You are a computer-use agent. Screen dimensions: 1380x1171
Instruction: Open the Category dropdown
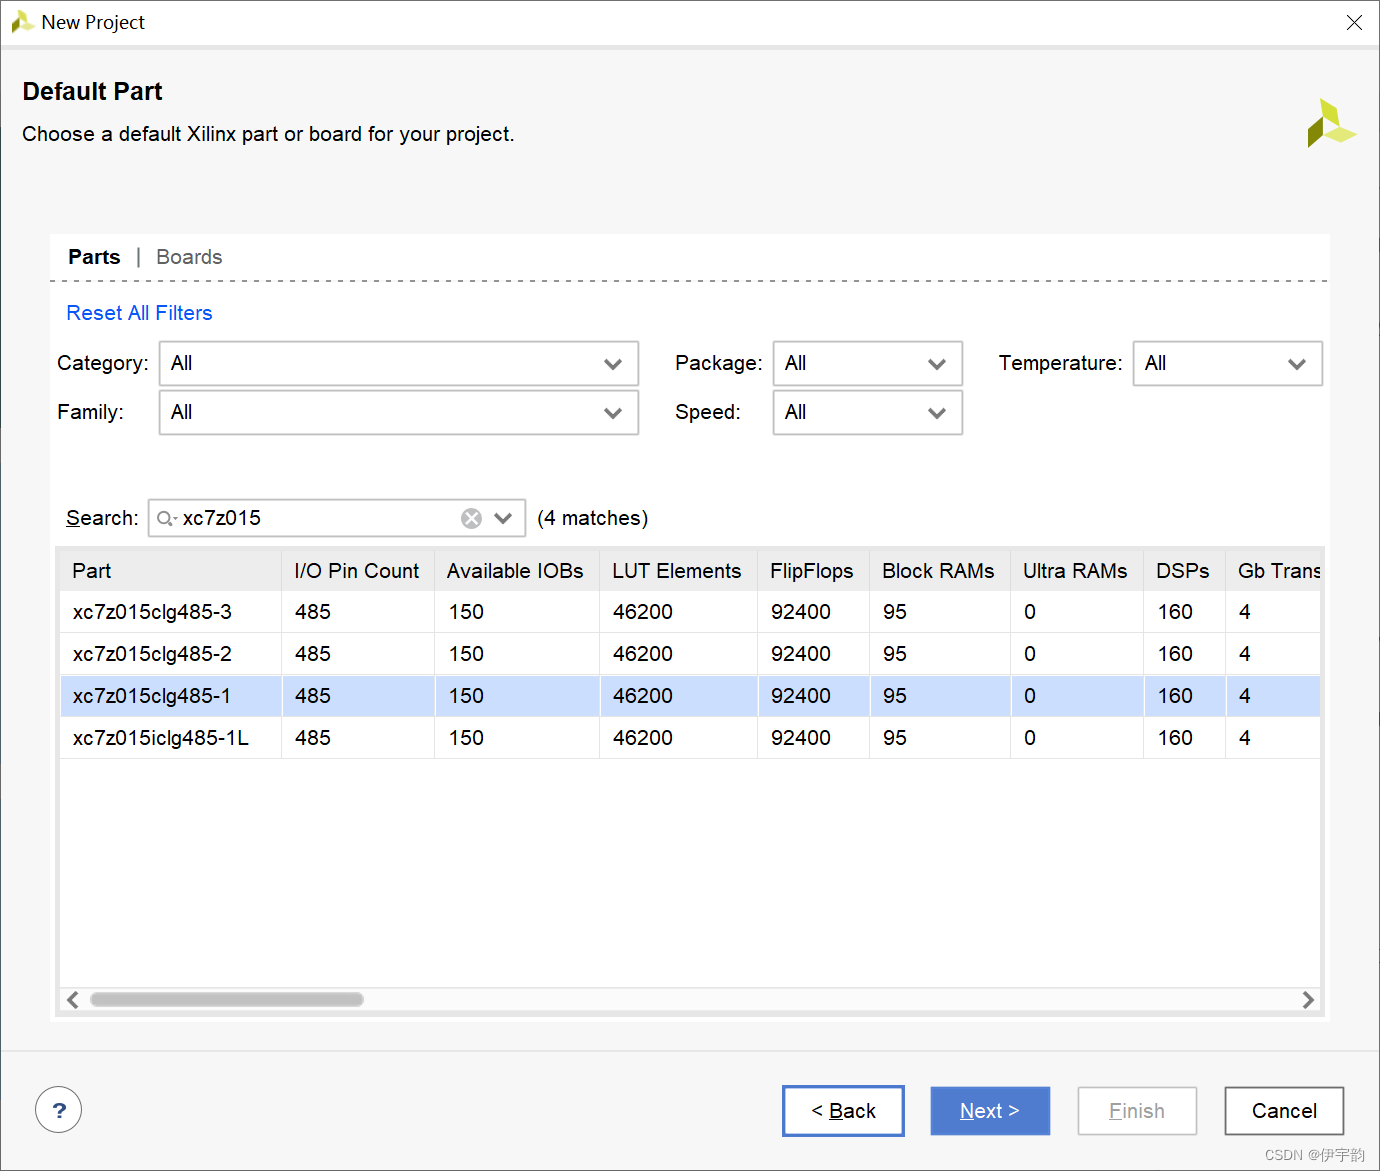tap(399, 364)
